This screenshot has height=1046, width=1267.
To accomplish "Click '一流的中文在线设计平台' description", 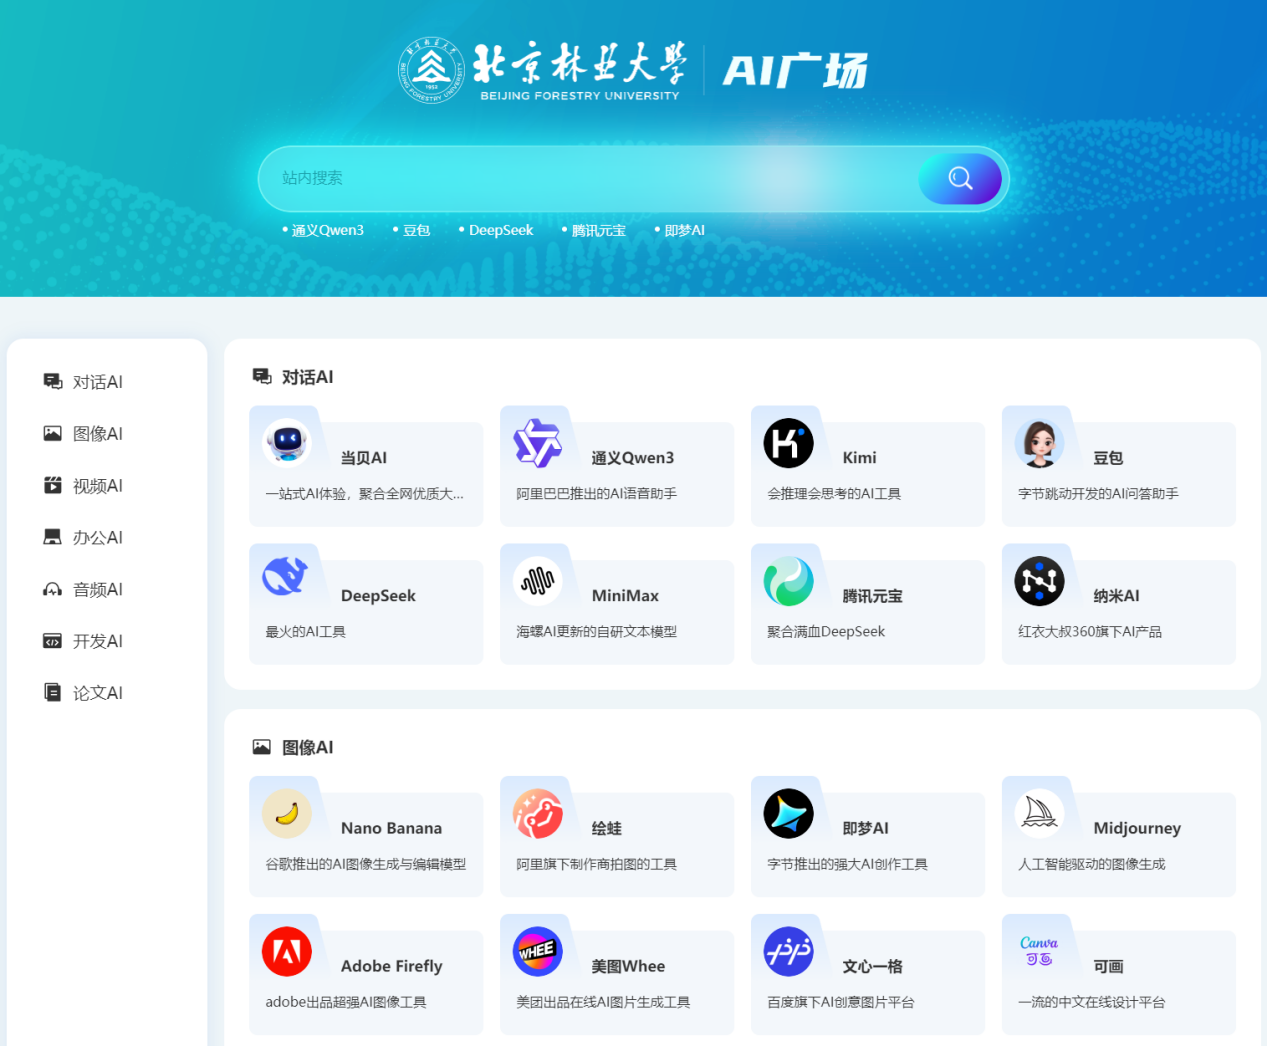I will (x=1092, y=1003).
